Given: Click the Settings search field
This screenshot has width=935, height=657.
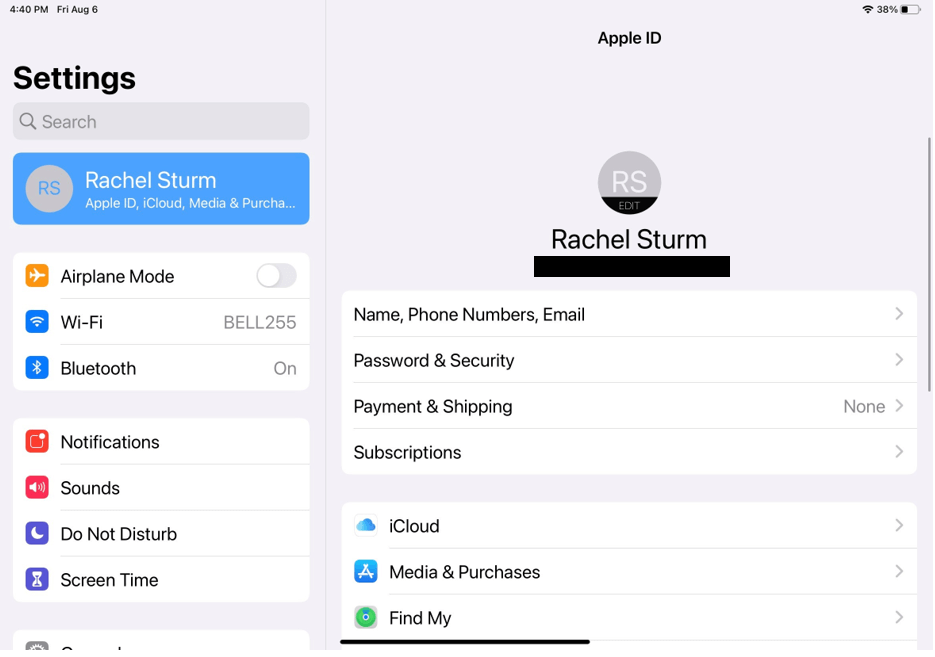Looking at the screenshot, I should point(161,122).
